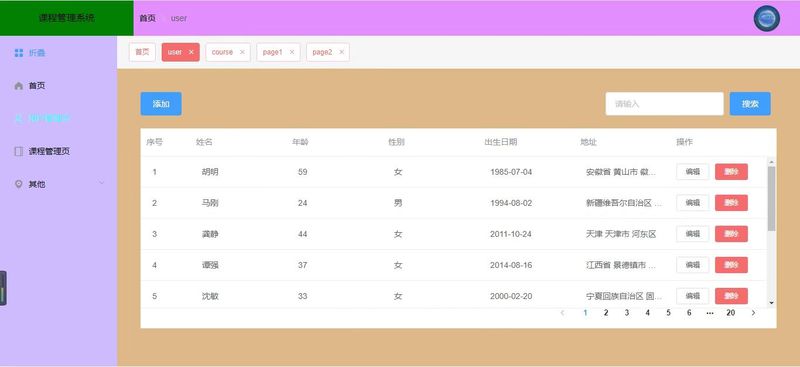Image resolution: width=800 pixels, height=367 pixels.
Task: Jump to page 20 in pagination
Action: pos(731,312)
